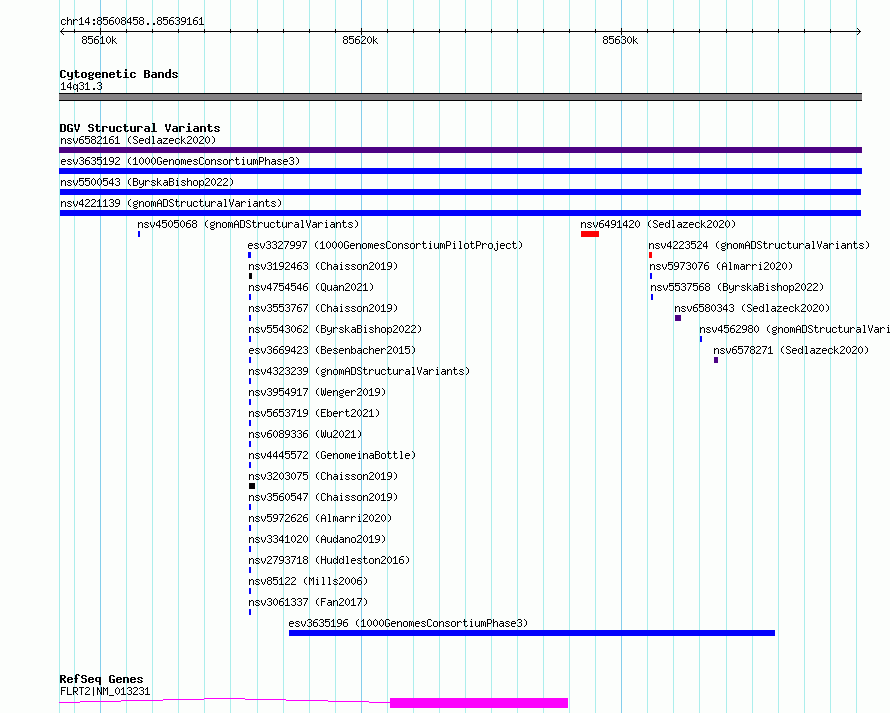Open nsv3560547 (Chaisson2019) label
The height and width of the screenshot is (713, 890).
pos(323,497)
